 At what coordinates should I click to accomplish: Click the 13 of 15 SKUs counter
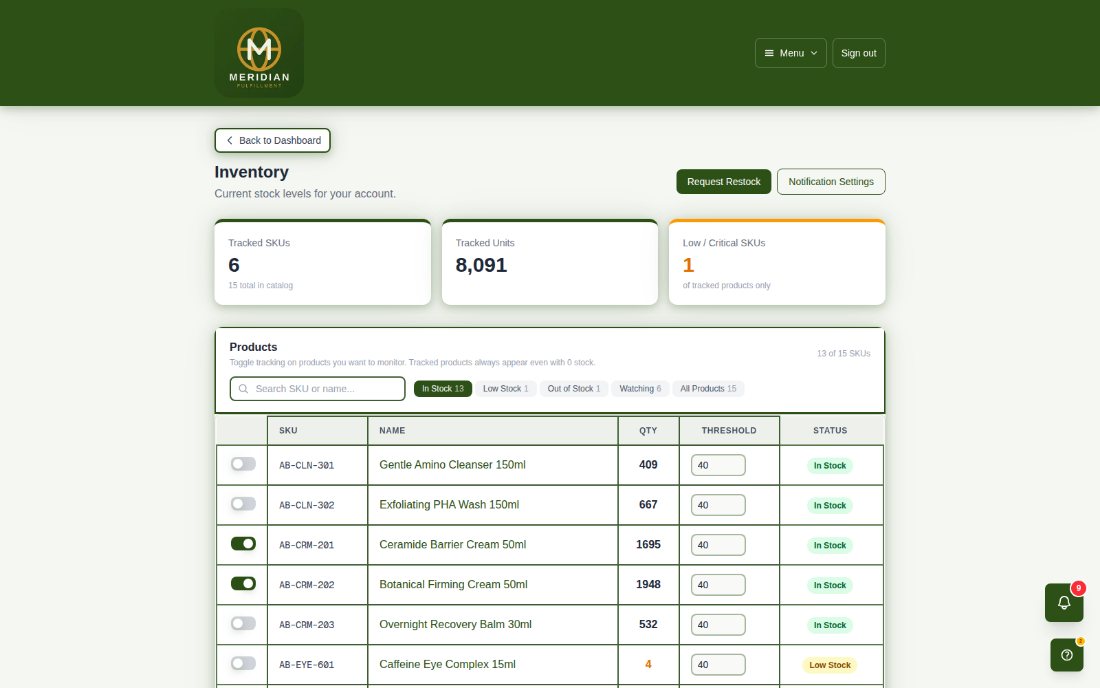pos(843,353)
